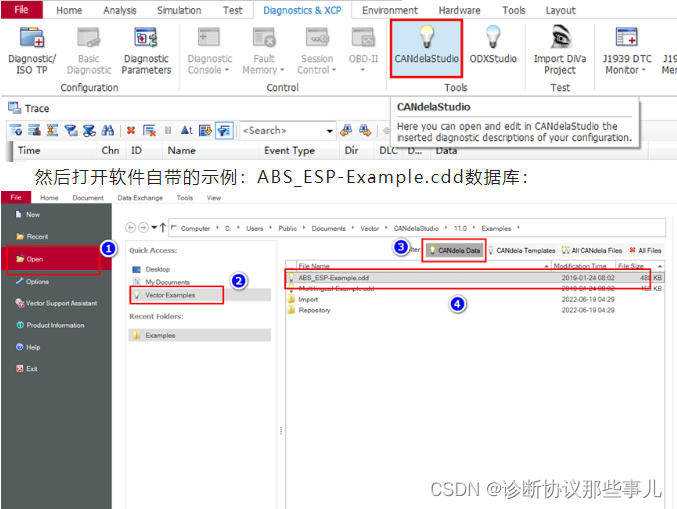The height and width of the screenshot is (509, 677).
Task: Open the Document menu in CANdelaStudio
Action: pos(88,198)
